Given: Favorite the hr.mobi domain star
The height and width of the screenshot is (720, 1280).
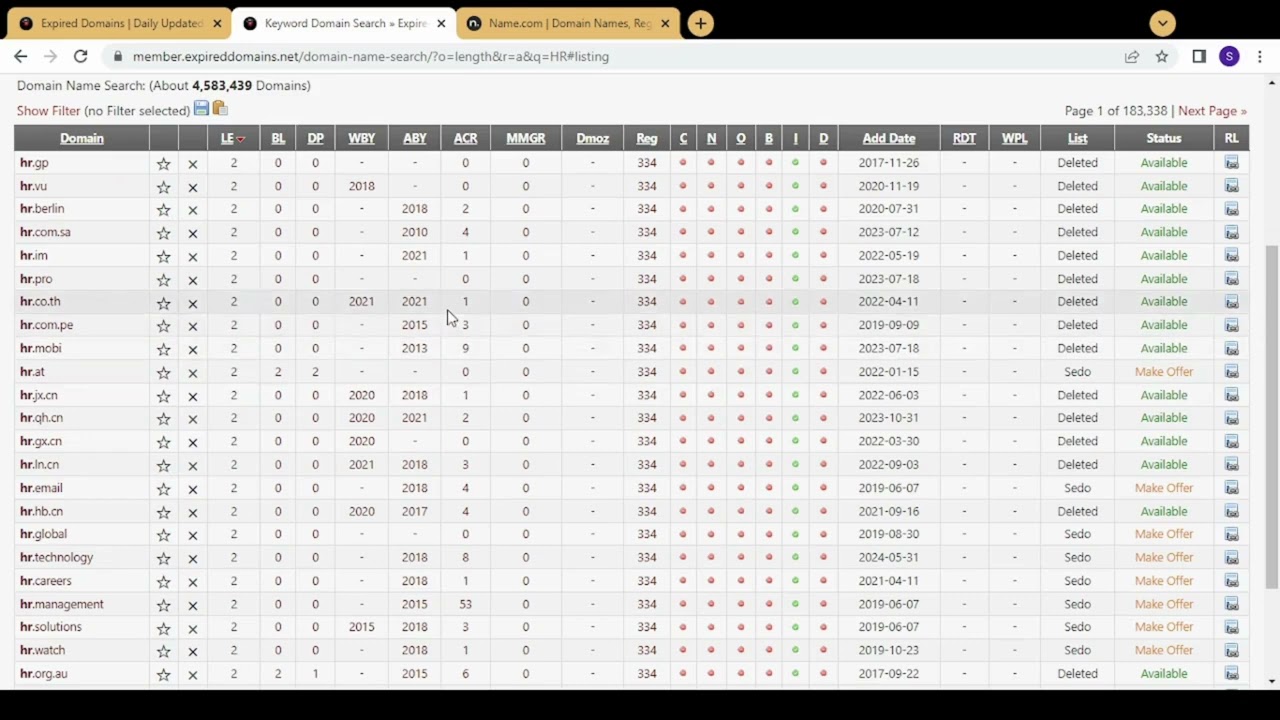Looking at the screenshot, I should [x=163, y=349].
